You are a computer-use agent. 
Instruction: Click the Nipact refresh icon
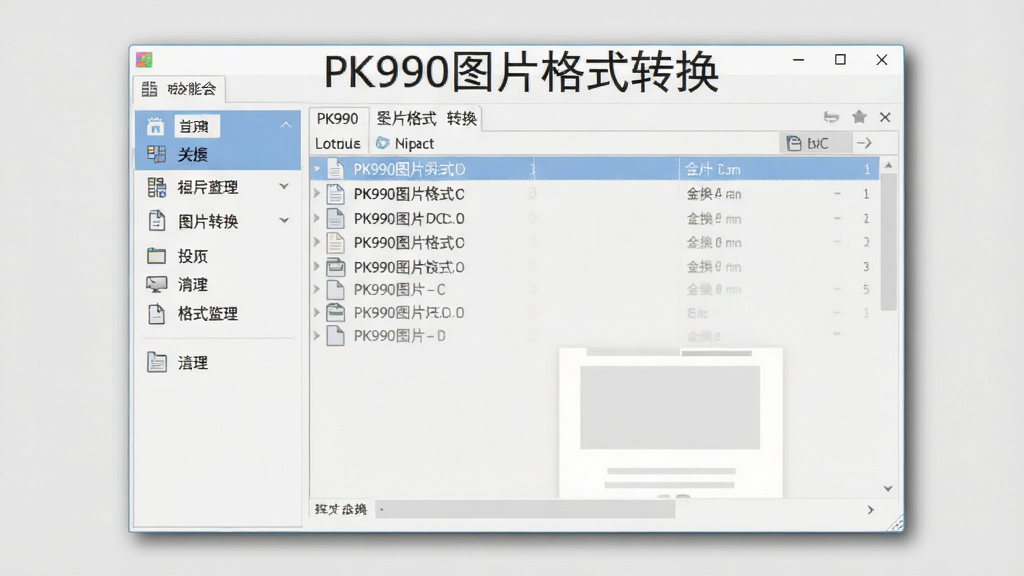382,143
